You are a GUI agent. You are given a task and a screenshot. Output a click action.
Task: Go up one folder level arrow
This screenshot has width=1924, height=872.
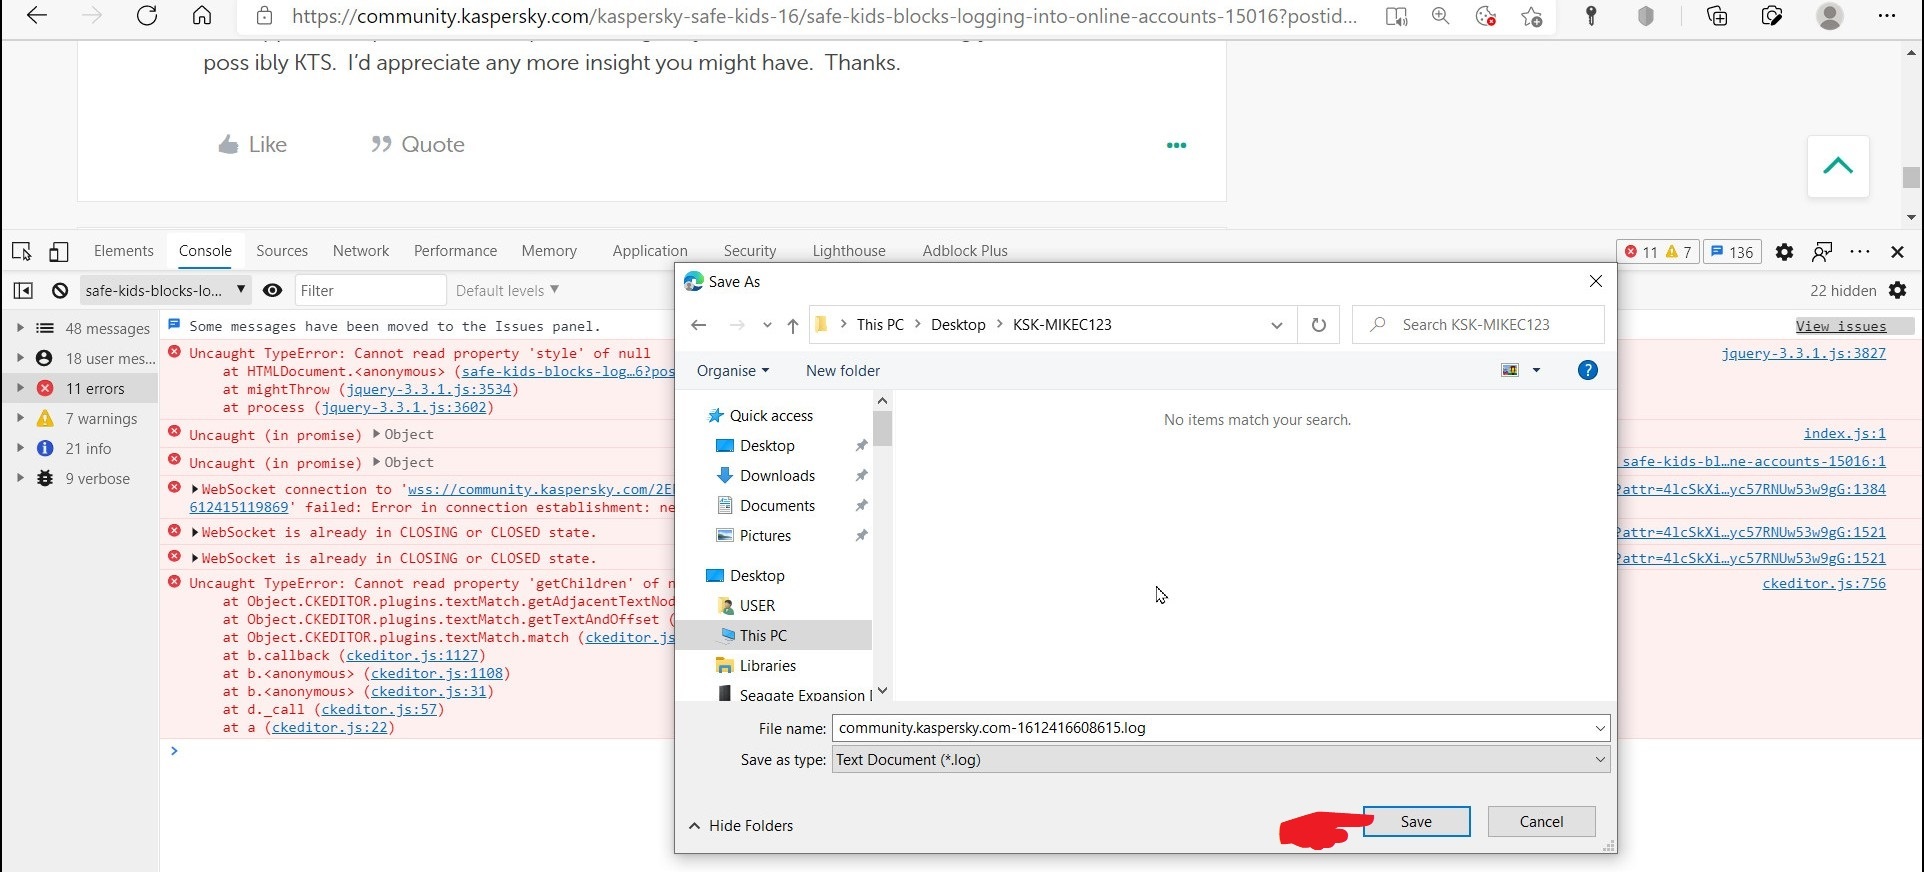pos(792,325)
